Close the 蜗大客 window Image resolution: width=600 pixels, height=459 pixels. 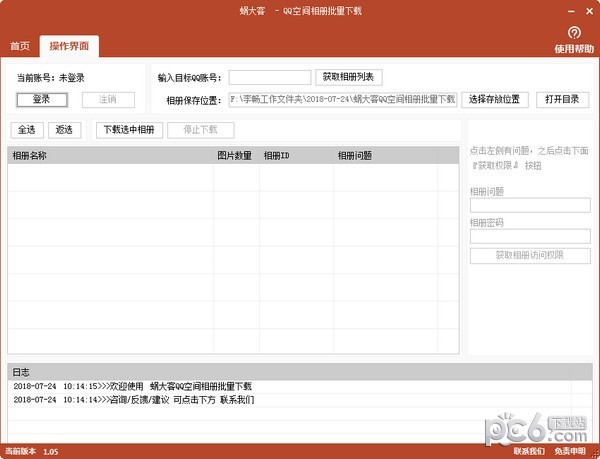click(x=589, y=12)
